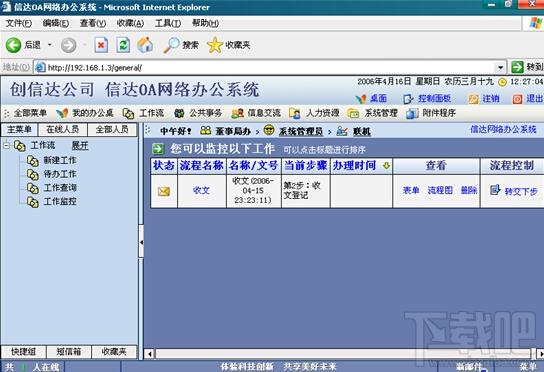Image resolution: width=544 pixels, height=372 pixels.
Task: Open Favorites (收藏夹) star button
Action: tap(228, 45)
